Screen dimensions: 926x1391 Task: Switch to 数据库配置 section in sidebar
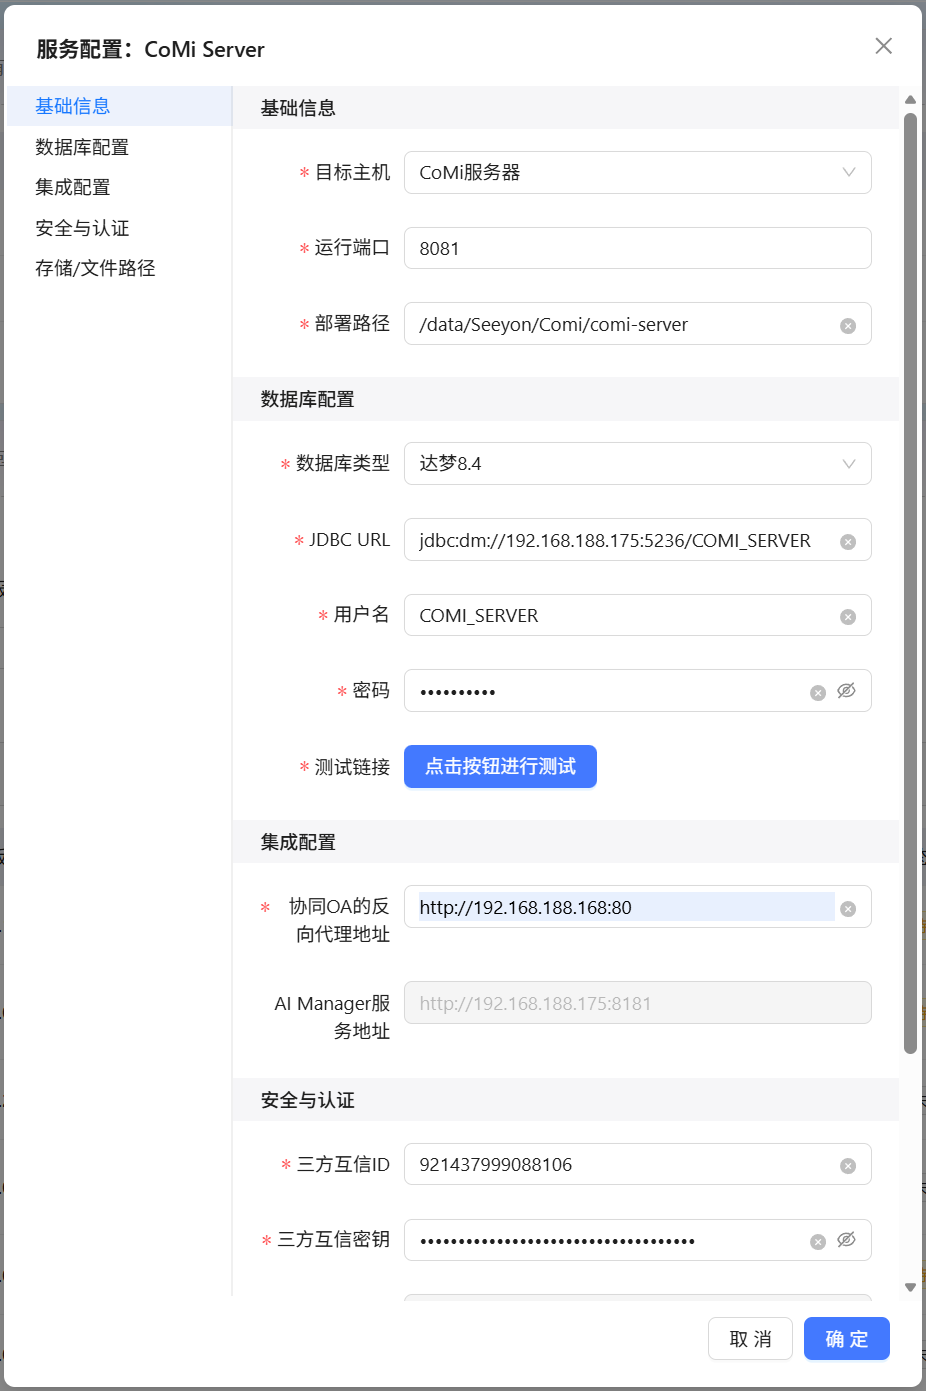coord(82,147)
